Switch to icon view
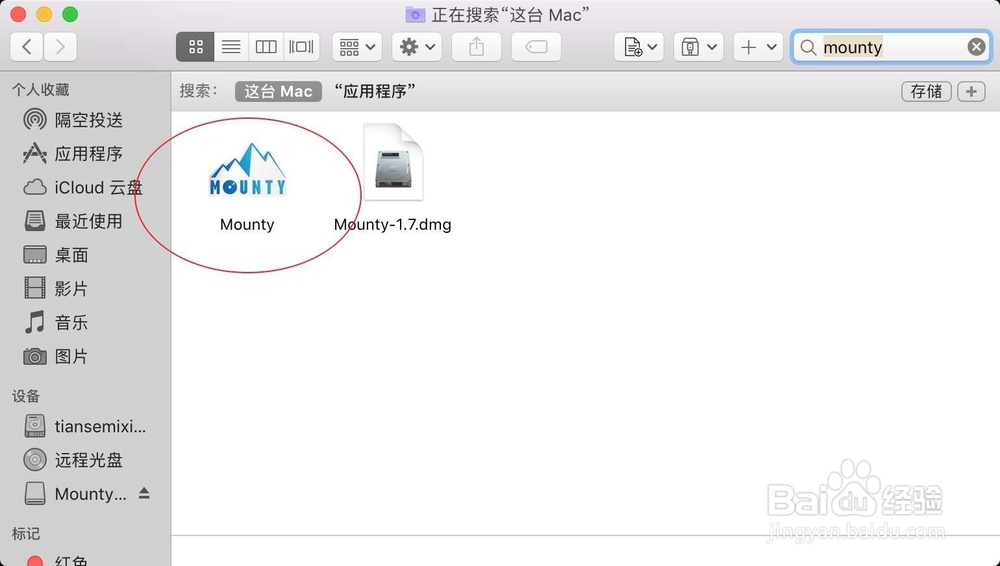The width and height of the screenshot is (1000, 566). click(x=195, y=47)
